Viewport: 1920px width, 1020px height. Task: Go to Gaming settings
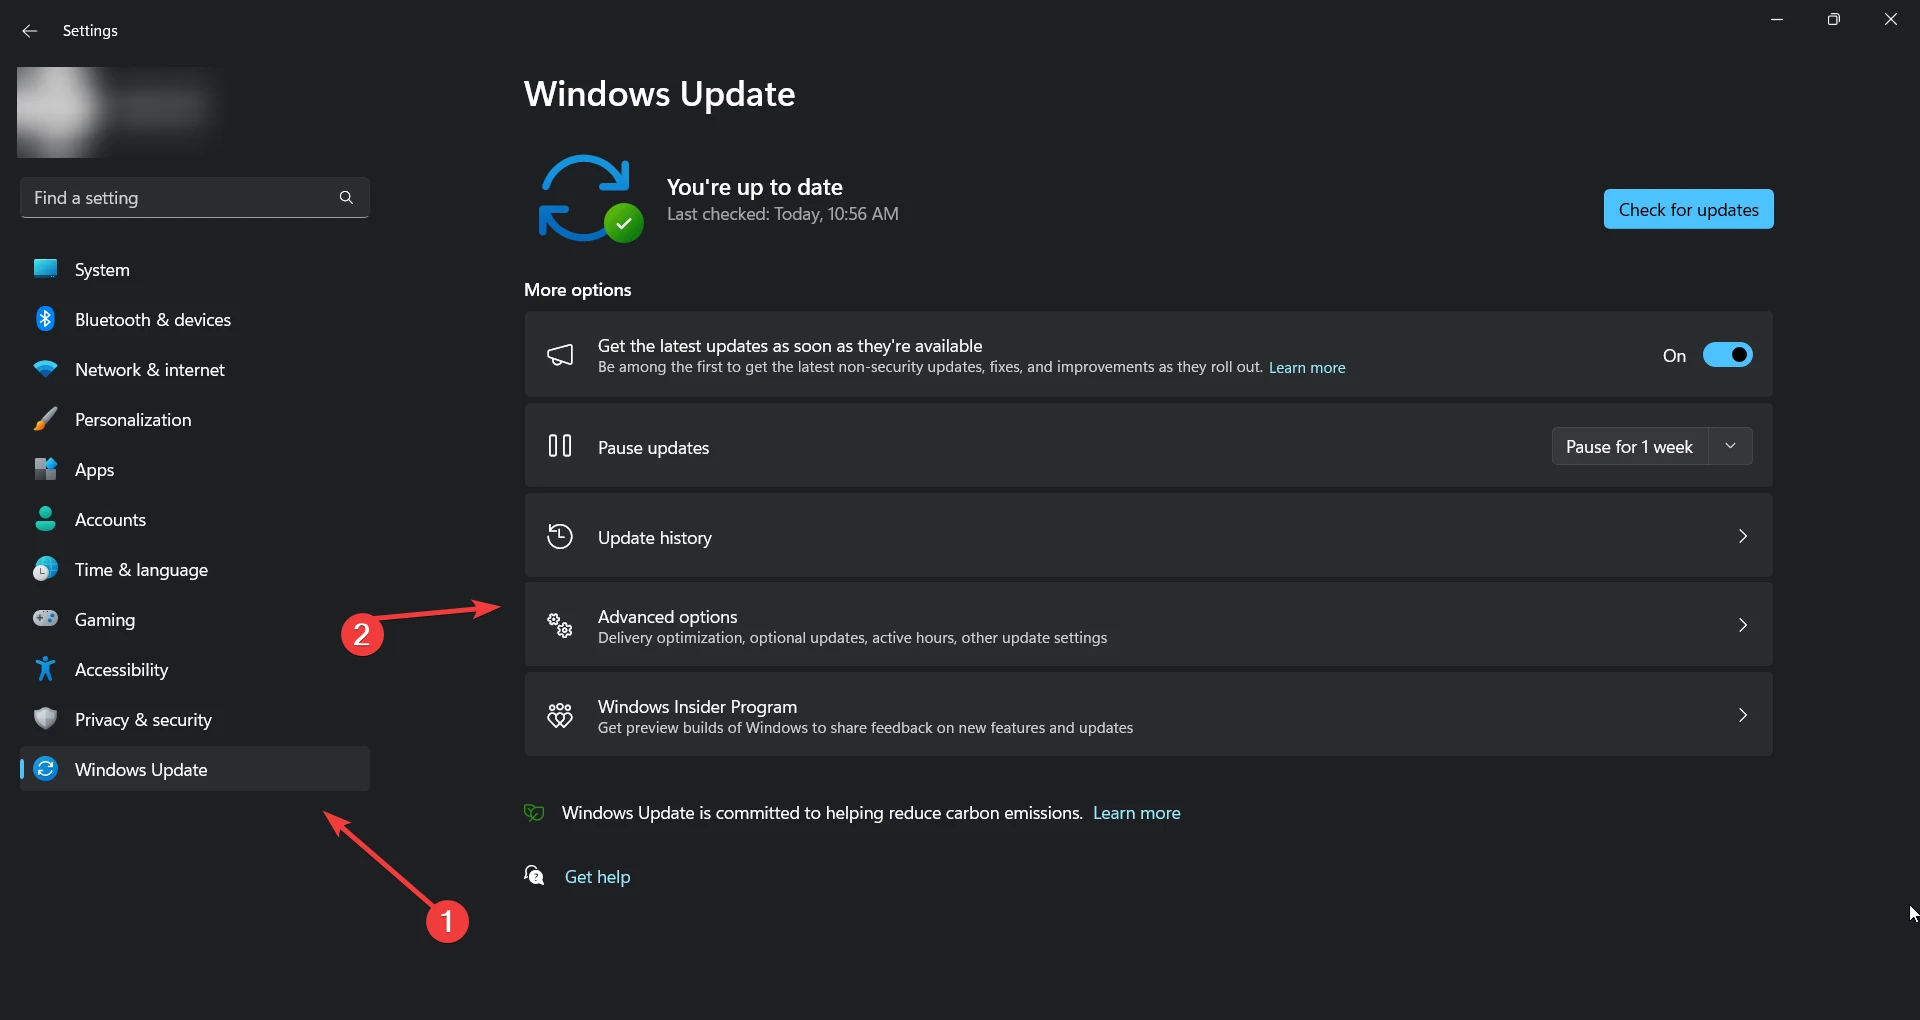coord(195,619)
